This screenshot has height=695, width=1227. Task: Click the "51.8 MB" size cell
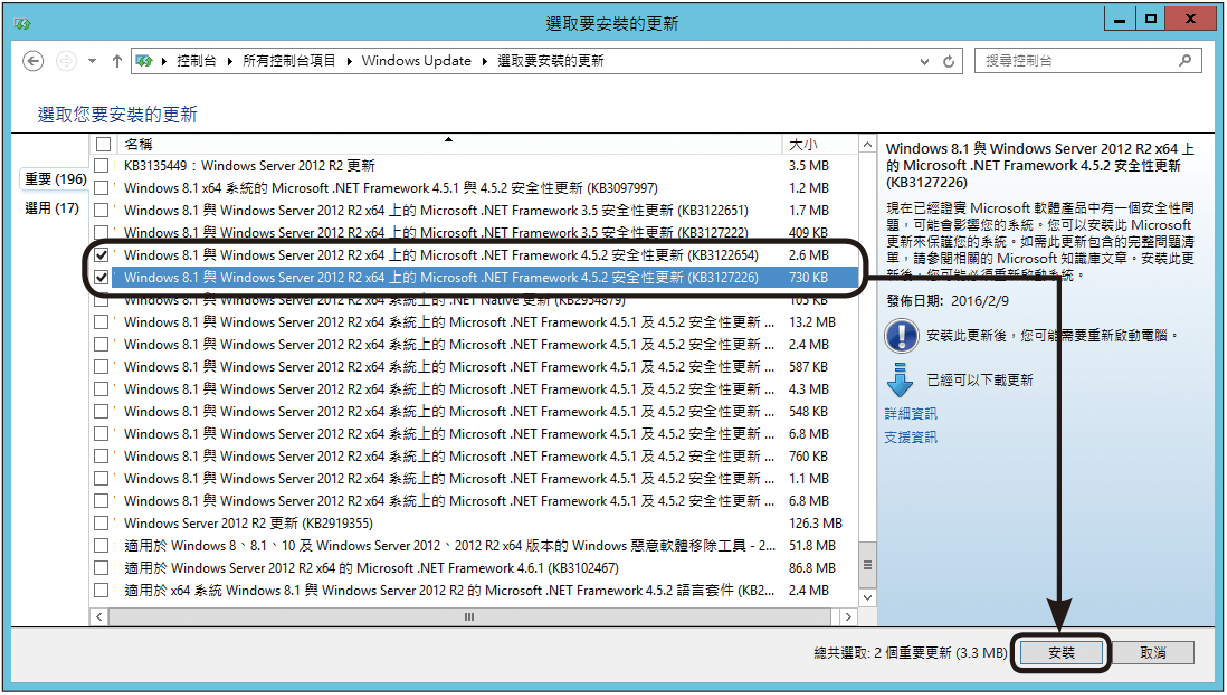click(x=812, y=546)
